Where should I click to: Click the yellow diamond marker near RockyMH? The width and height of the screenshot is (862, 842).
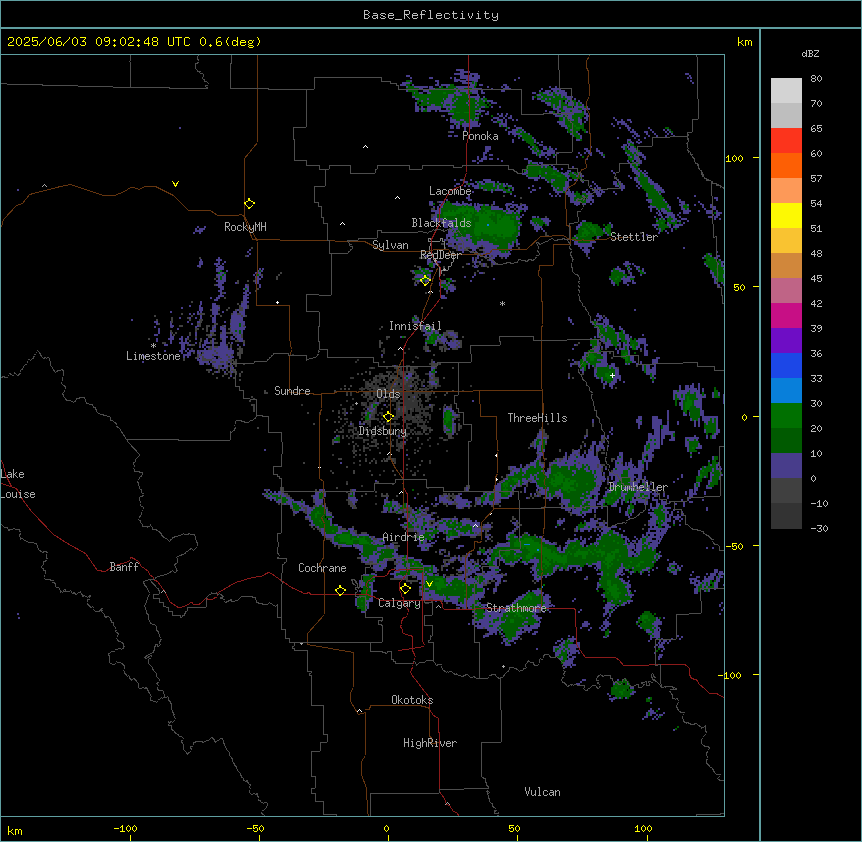point(249,203)
